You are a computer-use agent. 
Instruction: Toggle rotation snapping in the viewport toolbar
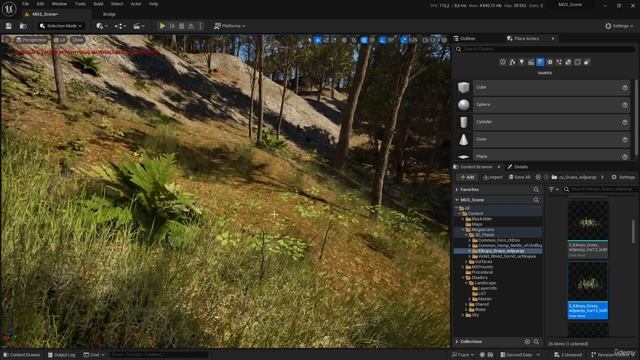click(x=382, y=40)
